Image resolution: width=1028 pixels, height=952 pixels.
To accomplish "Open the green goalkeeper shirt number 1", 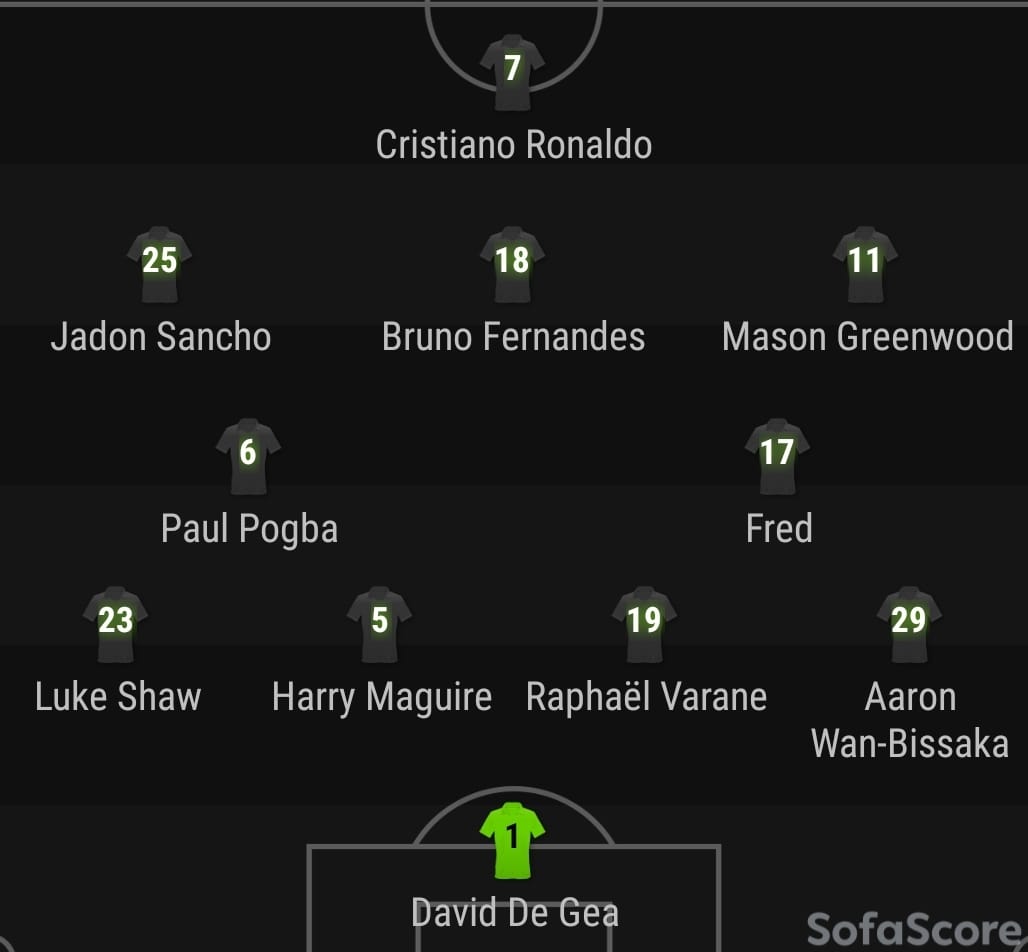I will coord(512,841).
